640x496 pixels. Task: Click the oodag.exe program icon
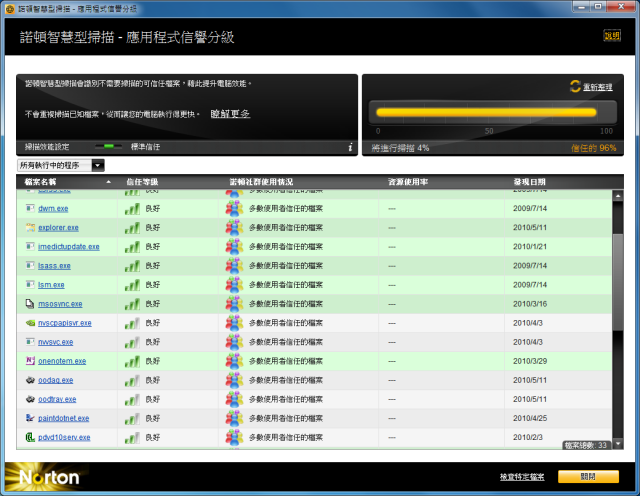click(30, 380)
